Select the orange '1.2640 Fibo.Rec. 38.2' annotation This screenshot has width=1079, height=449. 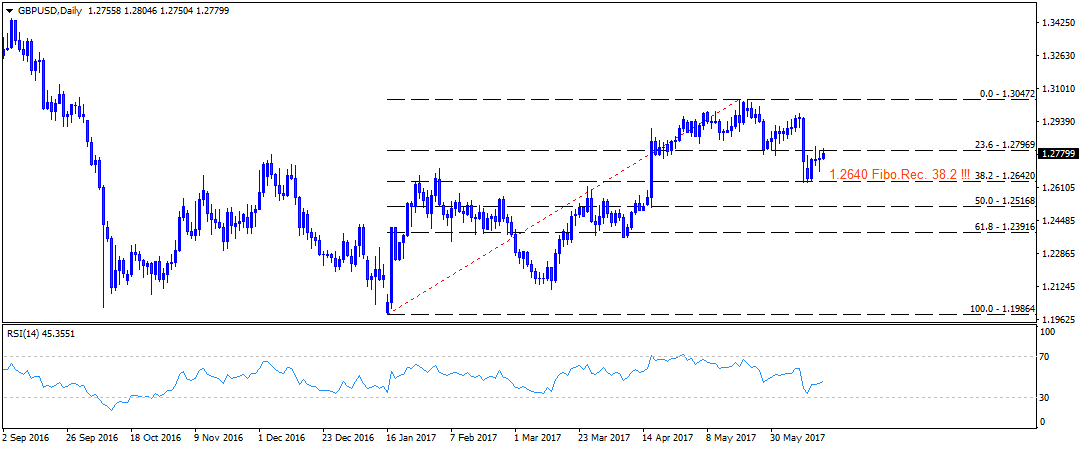(900, 174)
